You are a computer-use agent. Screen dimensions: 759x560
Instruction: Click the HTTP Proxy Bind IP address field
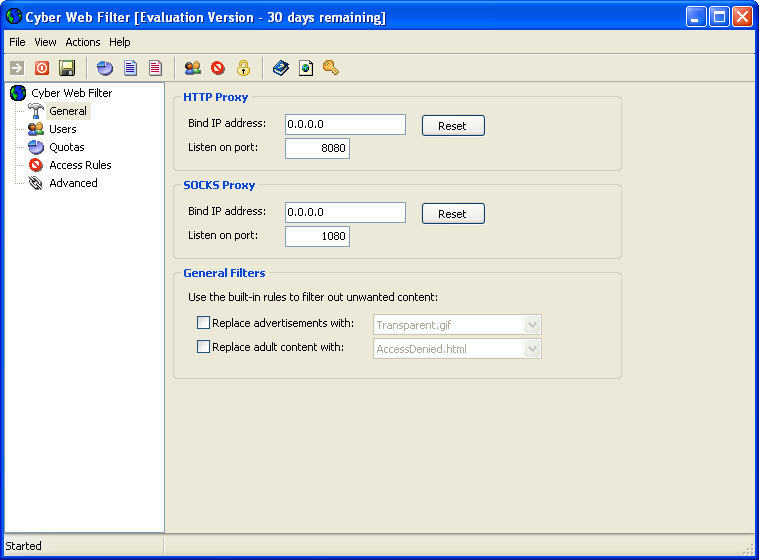(x=345, y=124)
